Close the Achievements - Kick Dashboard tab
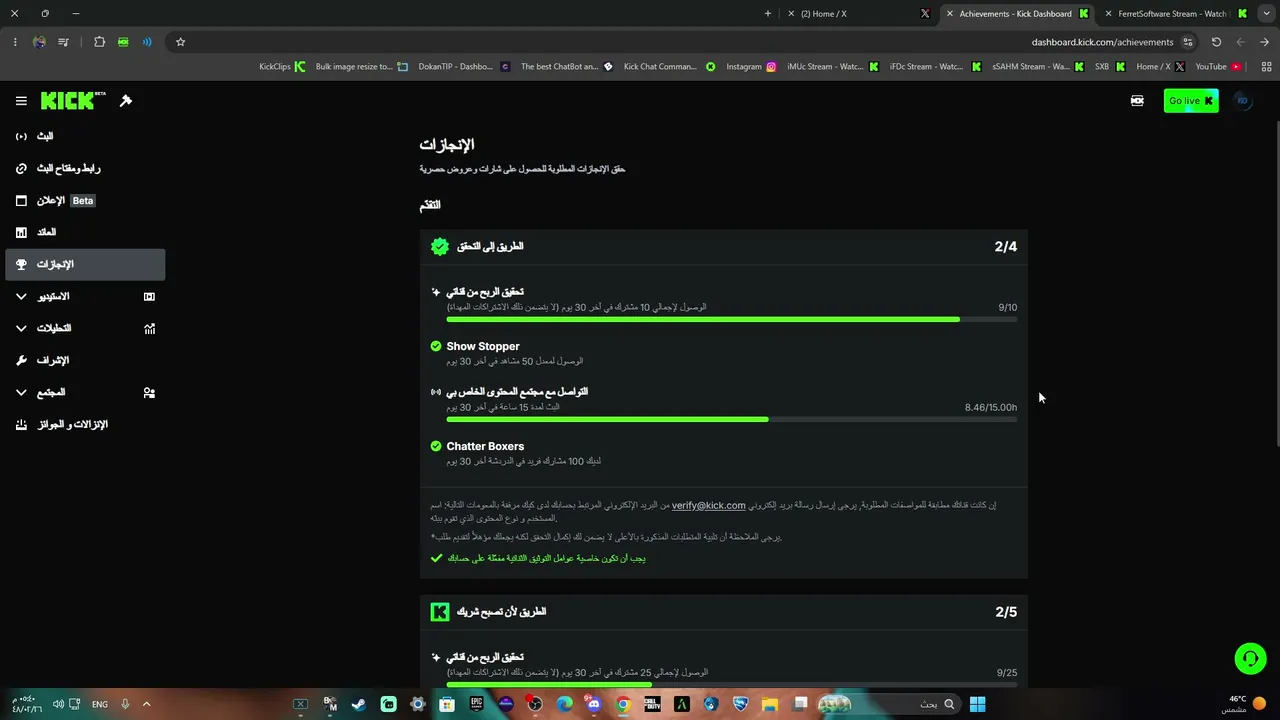 coord(950,14)
